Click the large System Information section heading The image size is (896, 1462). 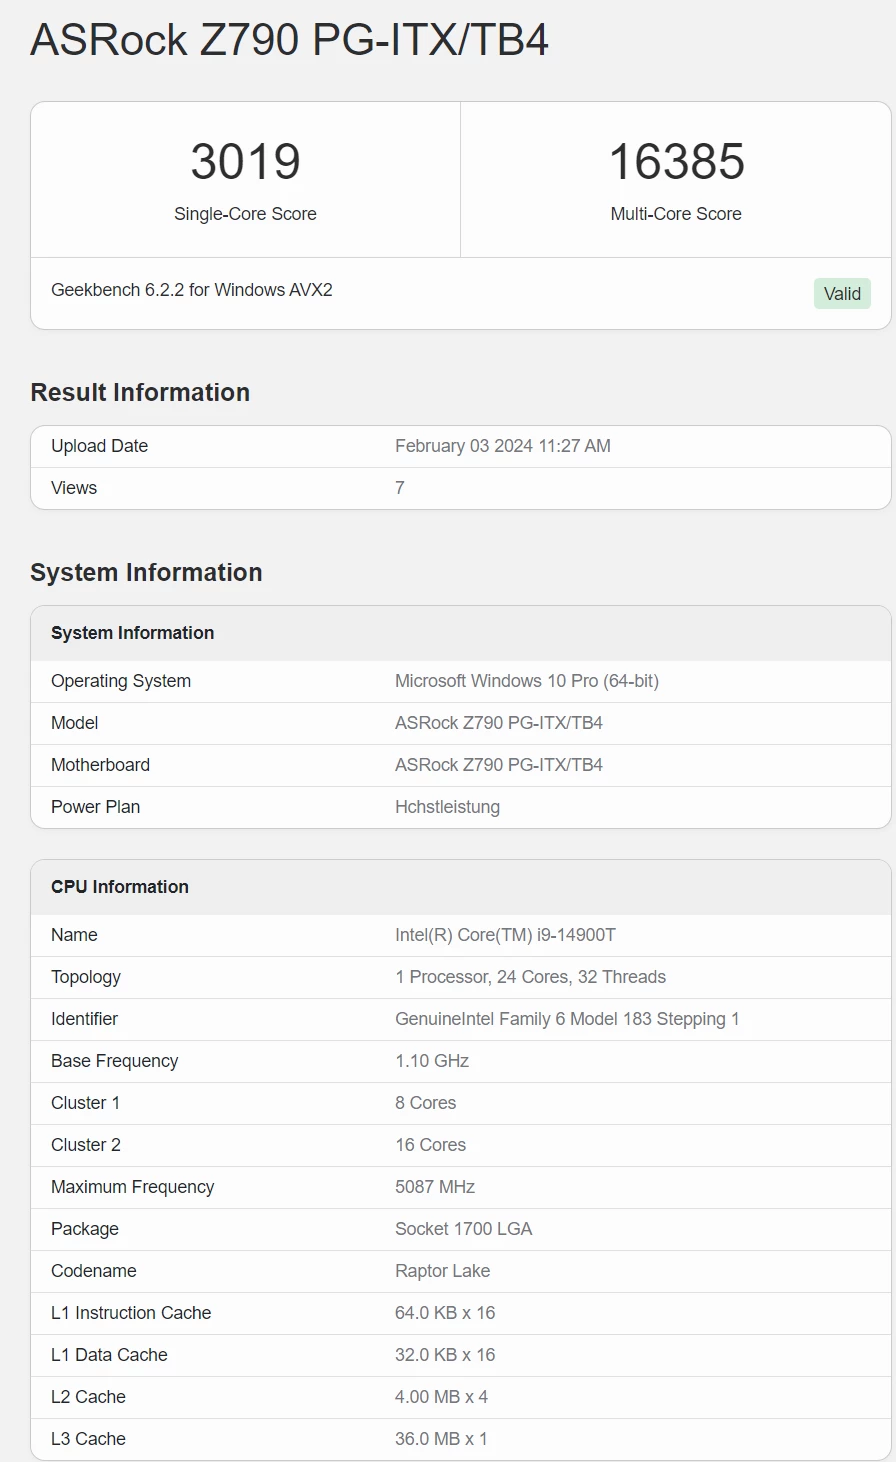[146, 572]
